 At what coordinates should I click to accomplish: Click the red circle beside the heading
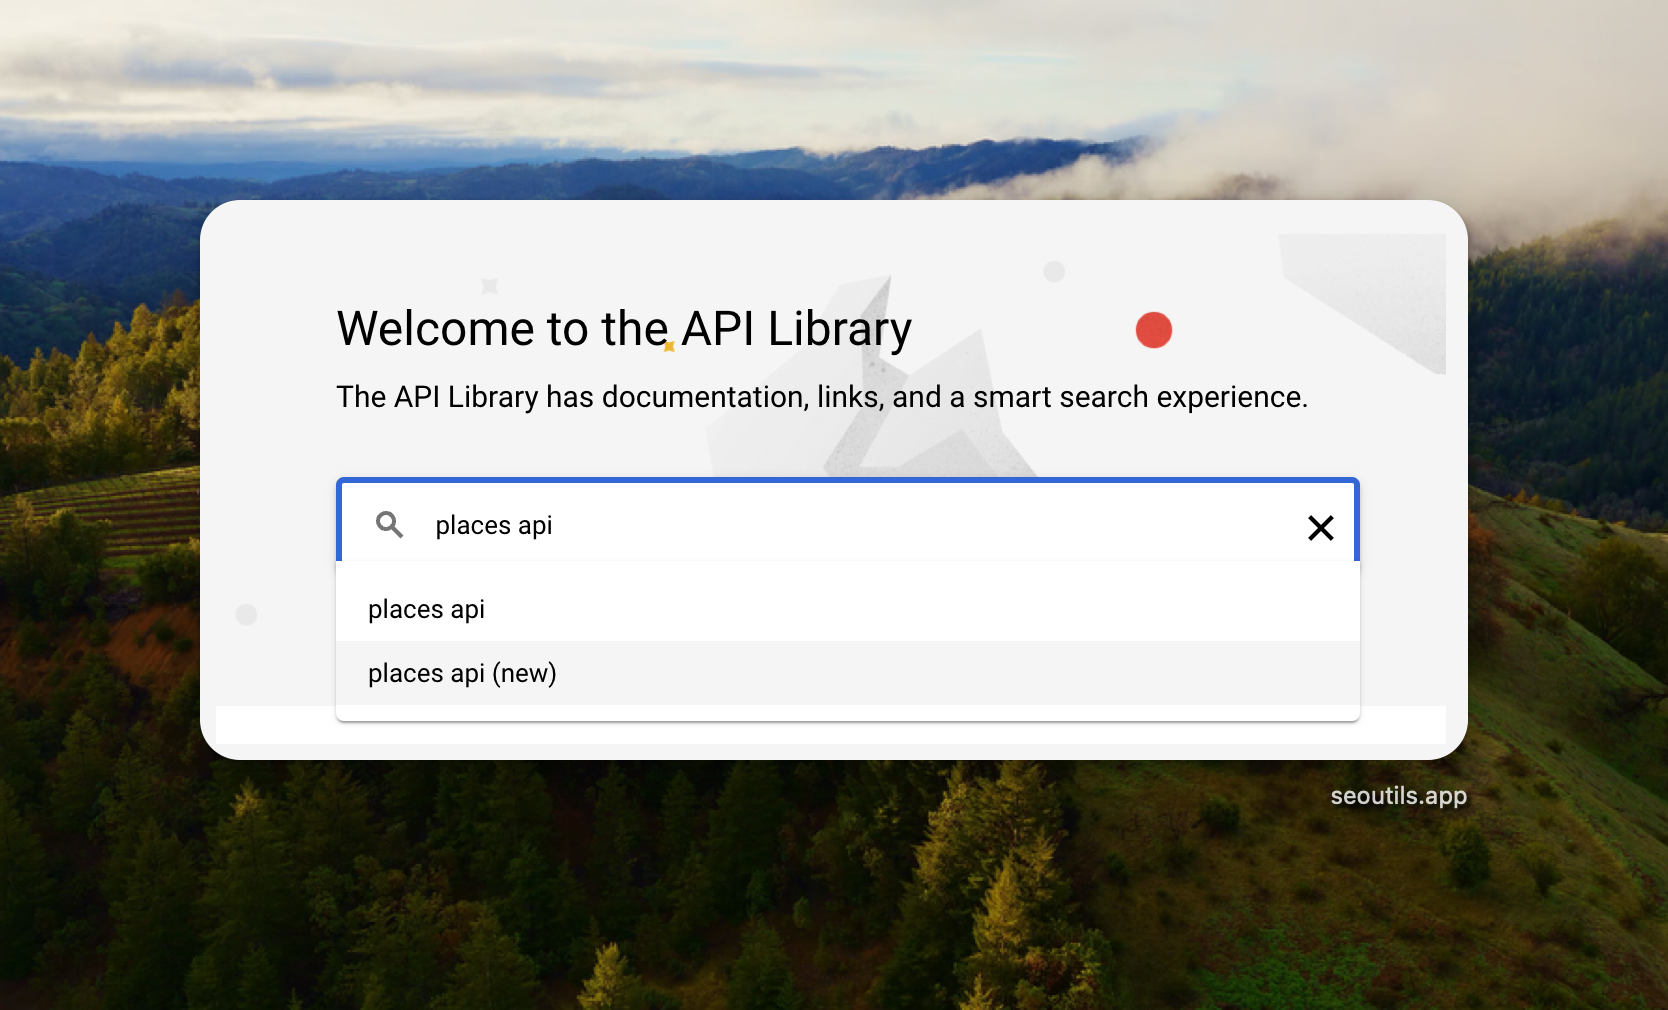1153,330
